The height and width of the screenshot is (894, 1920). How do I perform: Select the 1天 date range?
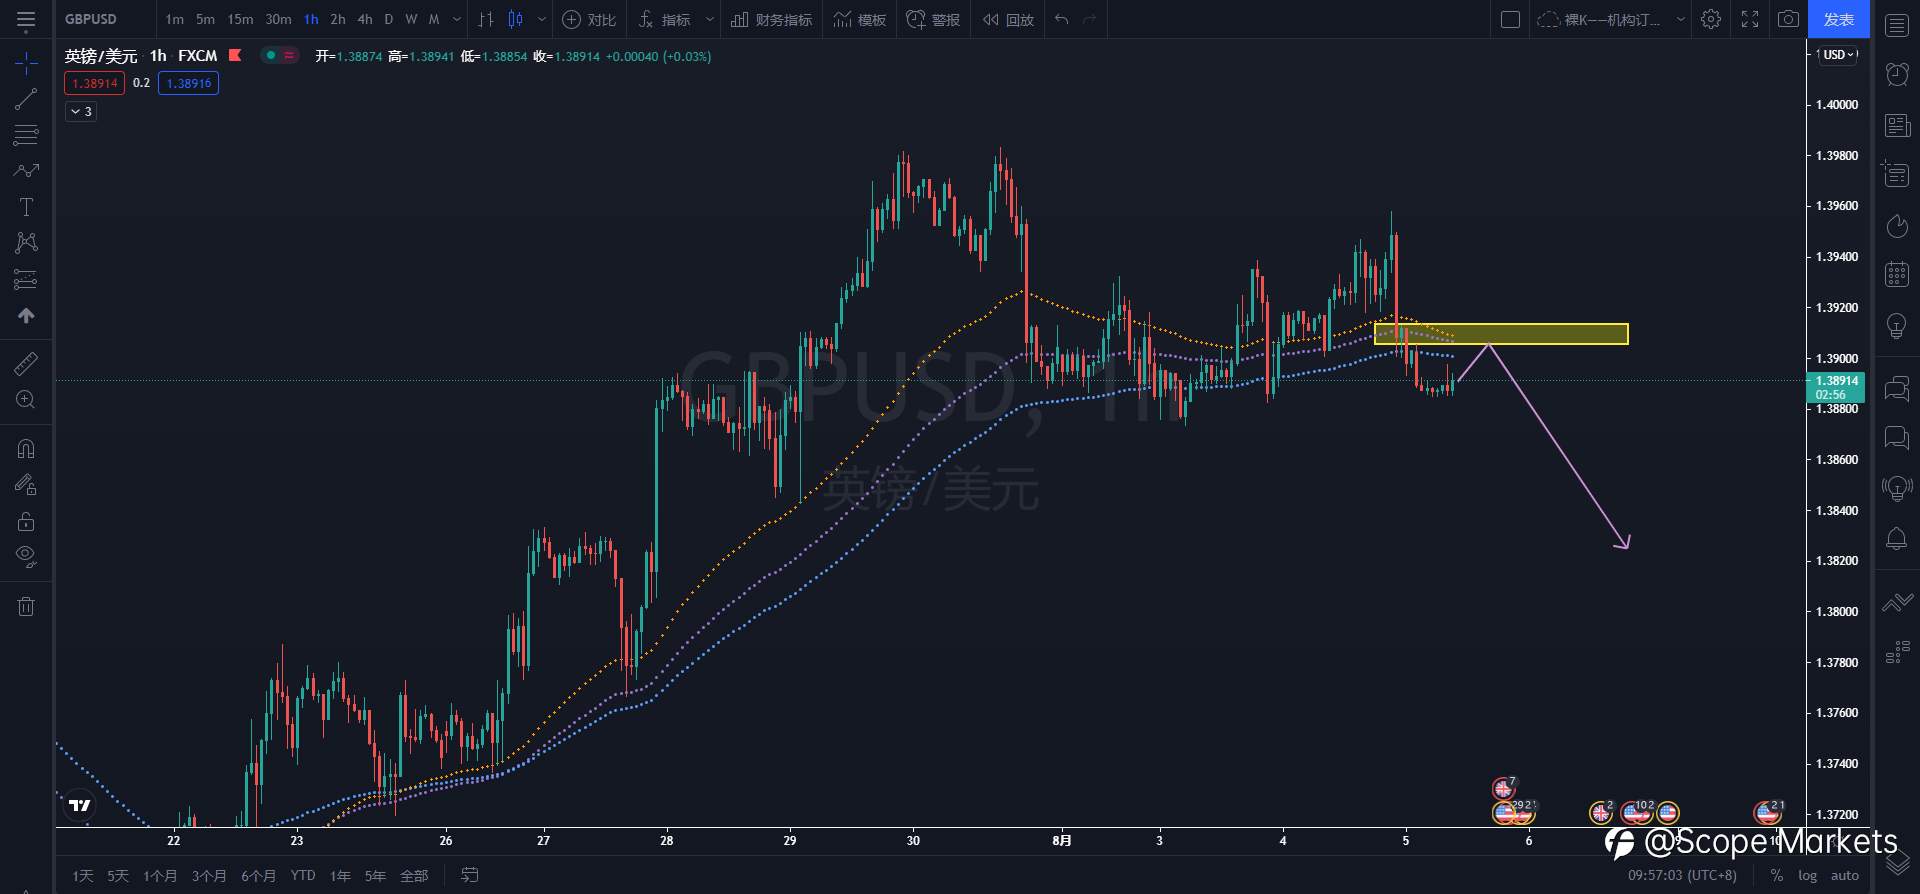(x=82, y=876)
